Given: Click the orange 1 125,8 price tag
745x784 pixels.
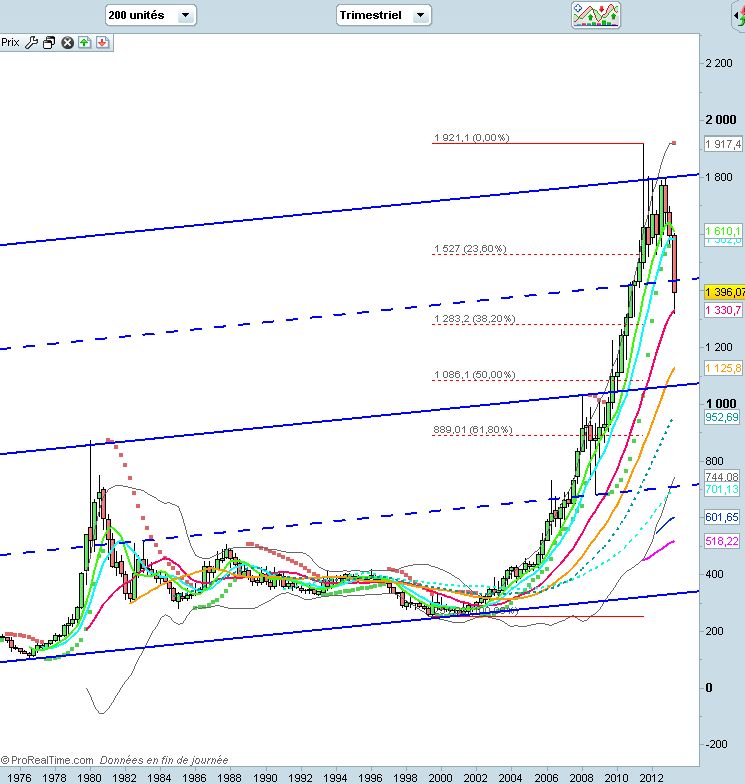Looking at the screenshot, I should pos(723,368).
